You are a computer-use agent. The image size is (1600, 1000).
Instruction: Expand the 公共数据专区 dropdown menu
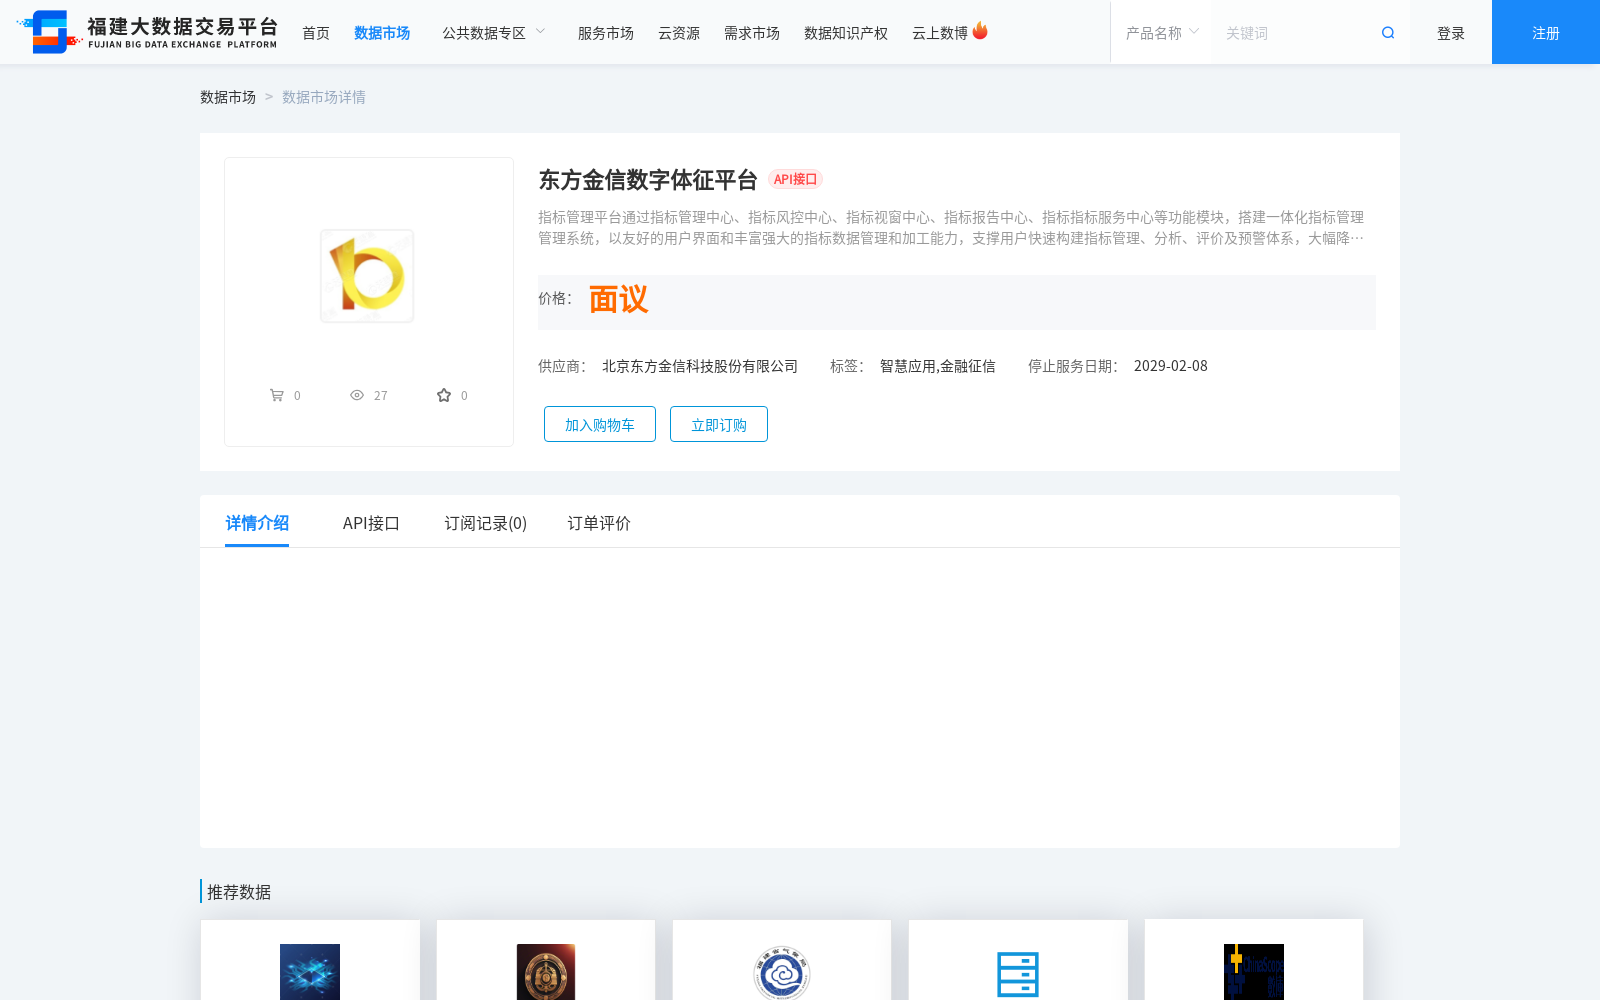pos(494,33)
